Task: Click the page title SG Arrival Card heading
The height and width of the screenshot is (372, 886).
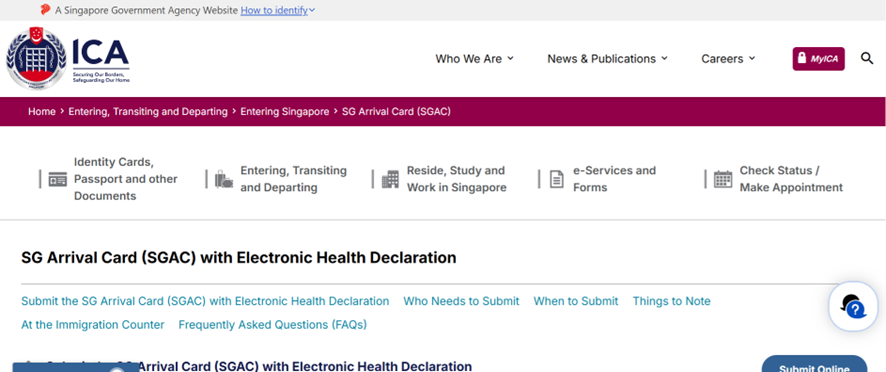Action: point(238,258)
